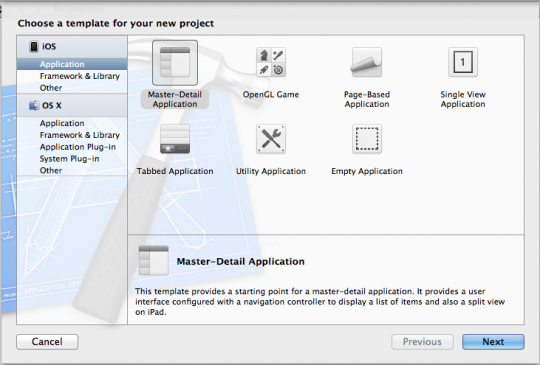Select the Single View Application icon
Viewport: 540px width, 365px height.
[463, 62]
